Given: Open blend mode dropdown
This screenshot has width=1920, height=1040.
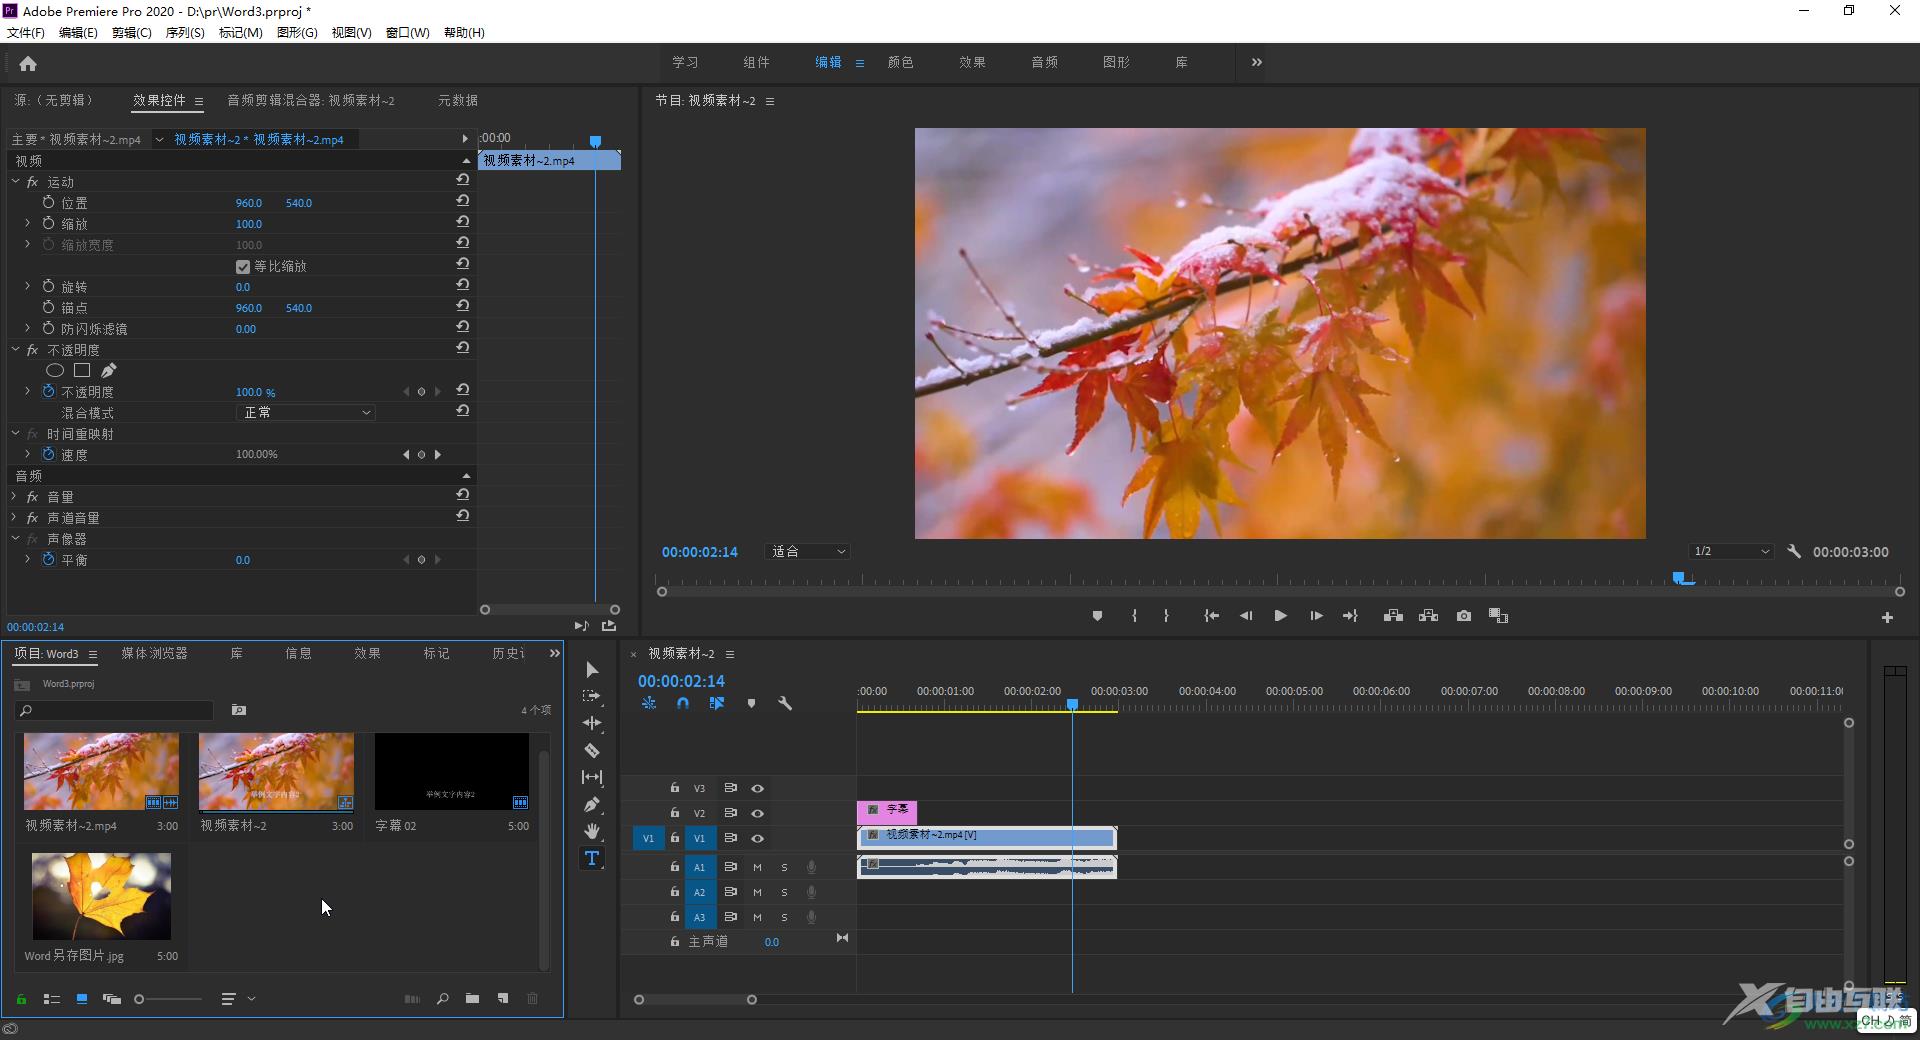Looking at the screenshot, I should click(305, 412).
